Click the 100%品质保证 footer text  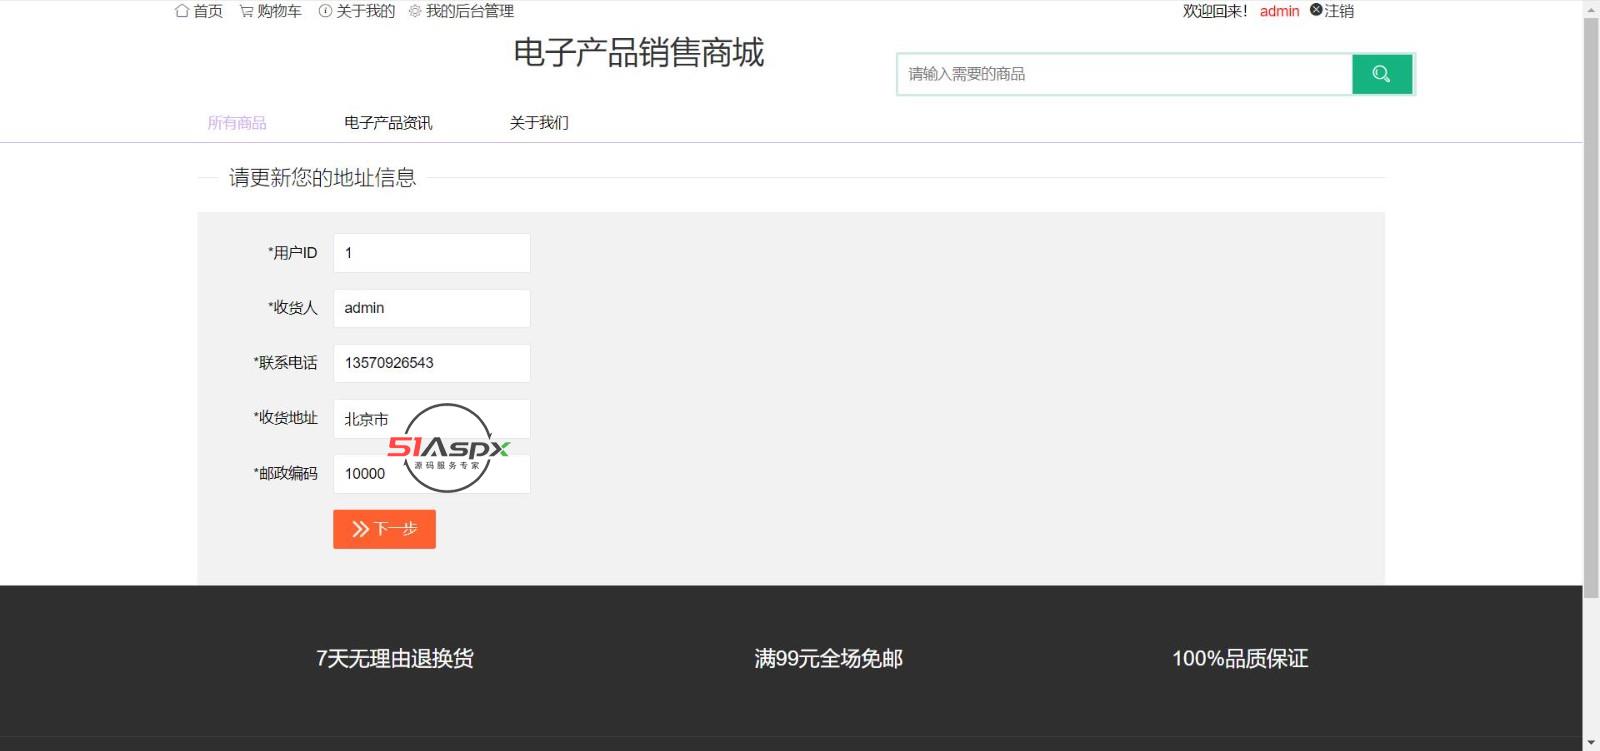tap(1240, 658)
